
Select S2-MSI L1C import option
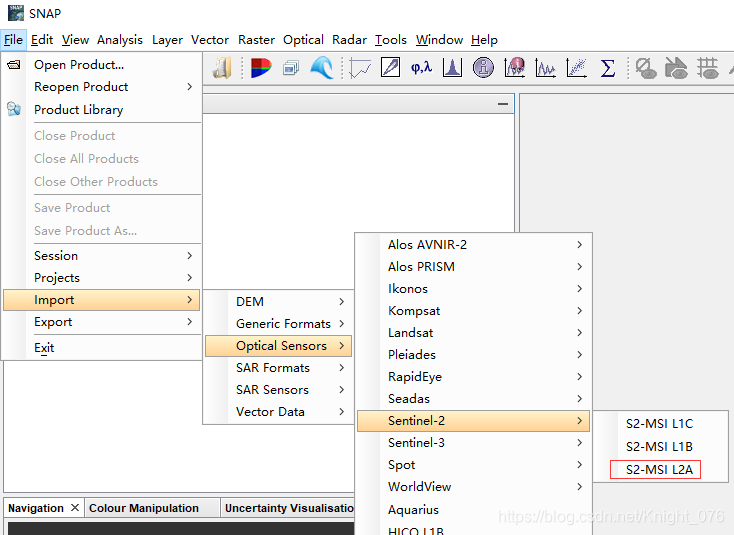point(660,424)
